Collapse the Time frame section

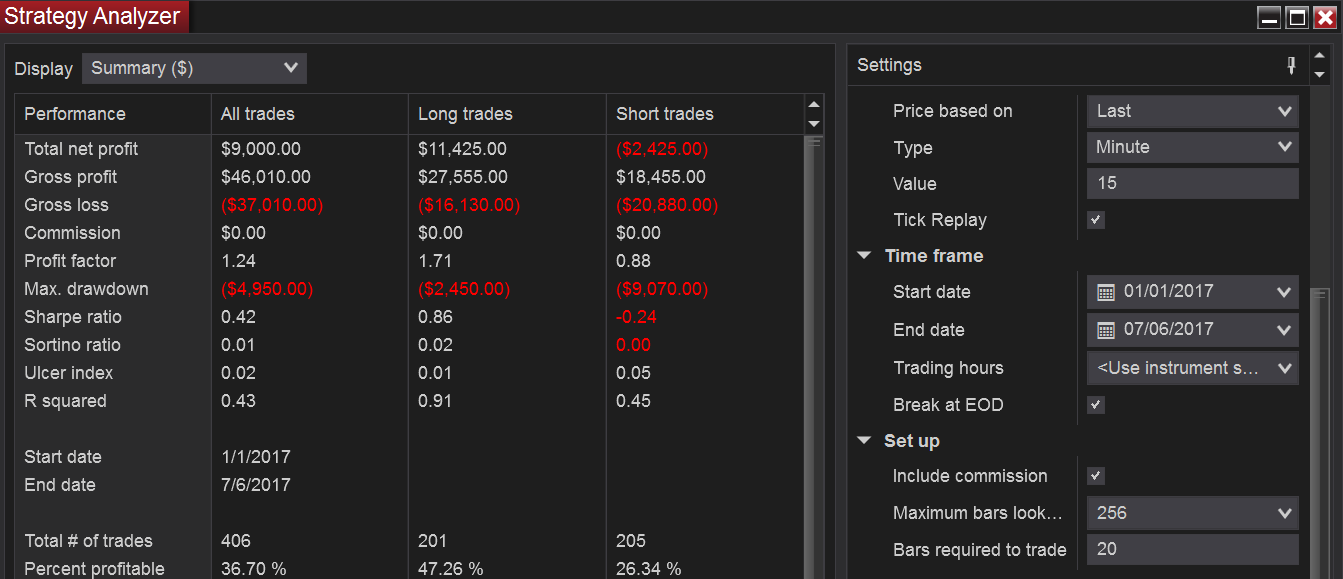click(x=864, y=256)
